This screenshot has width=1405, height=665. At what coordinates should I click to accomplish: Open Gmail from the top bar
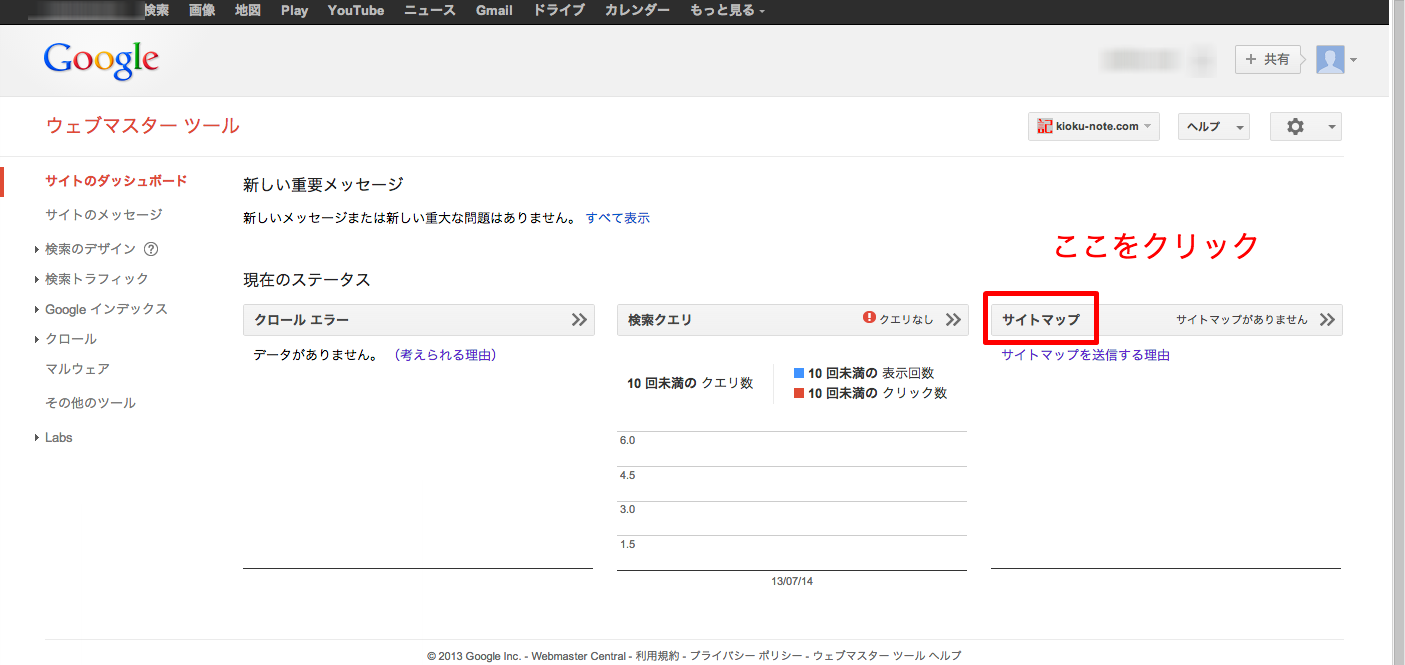click(494, 11)
